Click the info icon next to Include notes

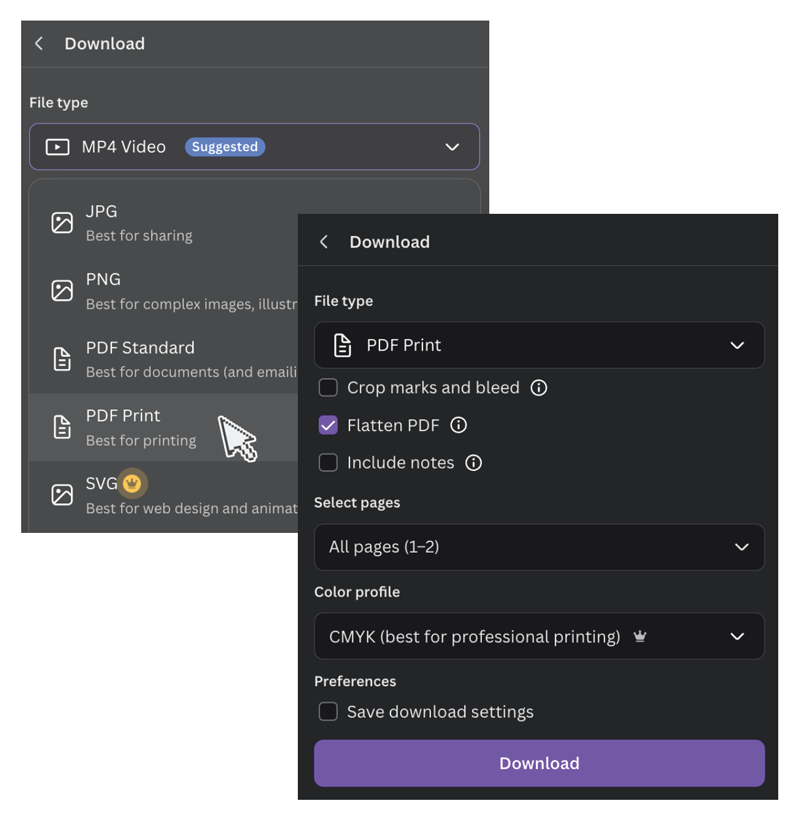[x=474, y=463]
